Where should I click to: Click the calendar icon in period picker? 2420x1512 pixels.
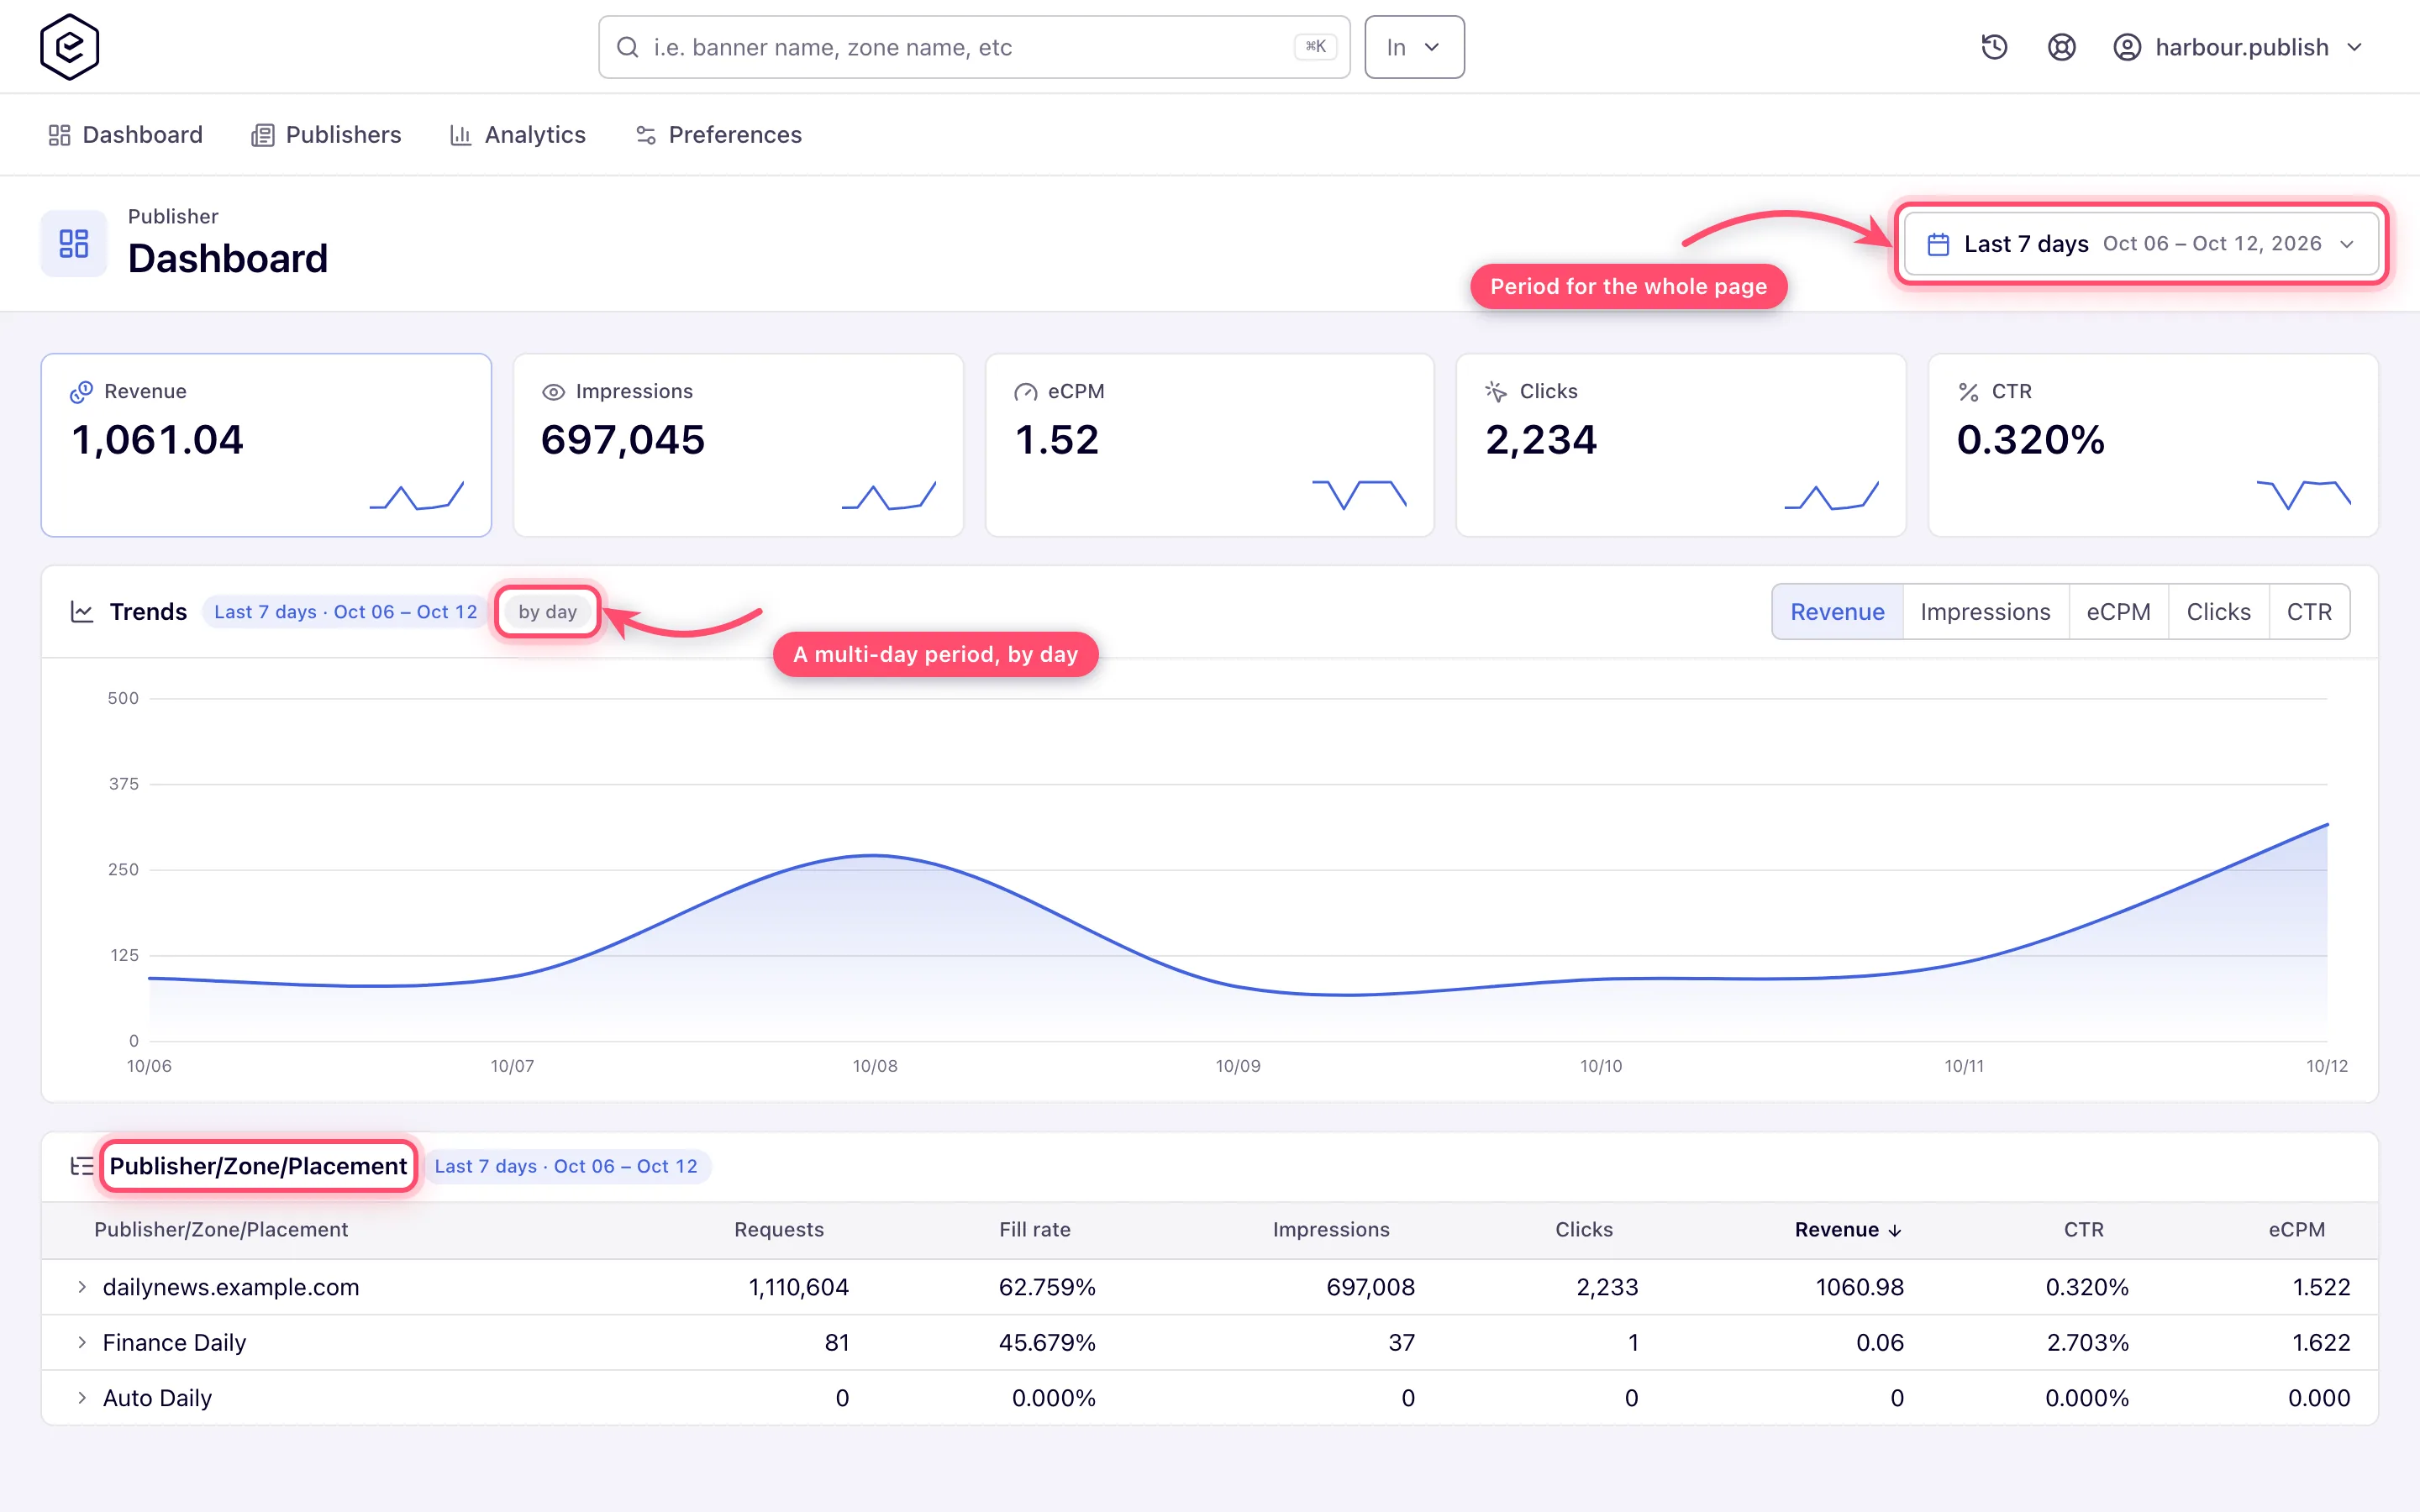[1938, 244]
